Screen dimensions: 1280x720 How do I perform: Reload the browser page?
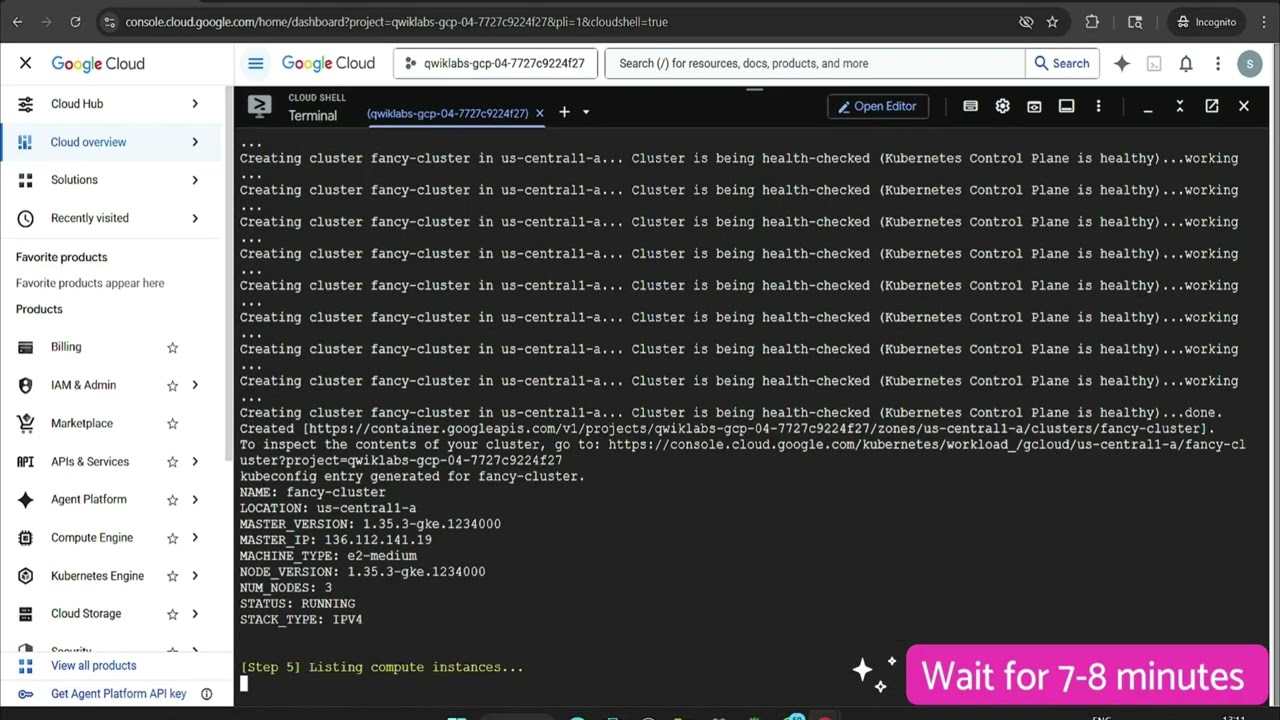pos(75,22)
